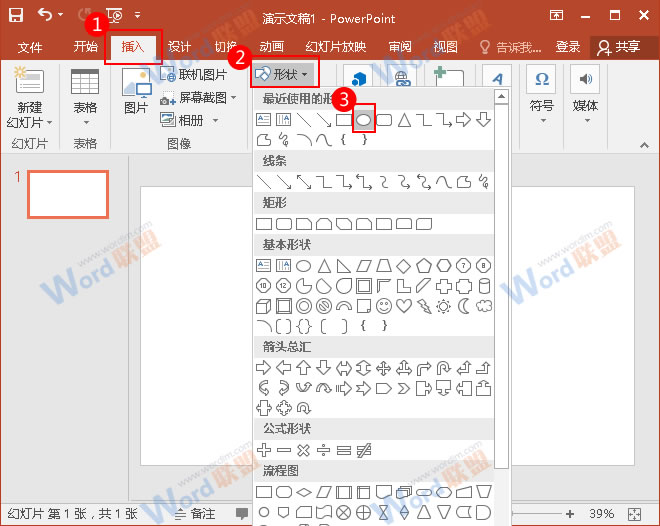
Task: Select slide 1 thumbnail in the slide panel
Action: point(67,194)
